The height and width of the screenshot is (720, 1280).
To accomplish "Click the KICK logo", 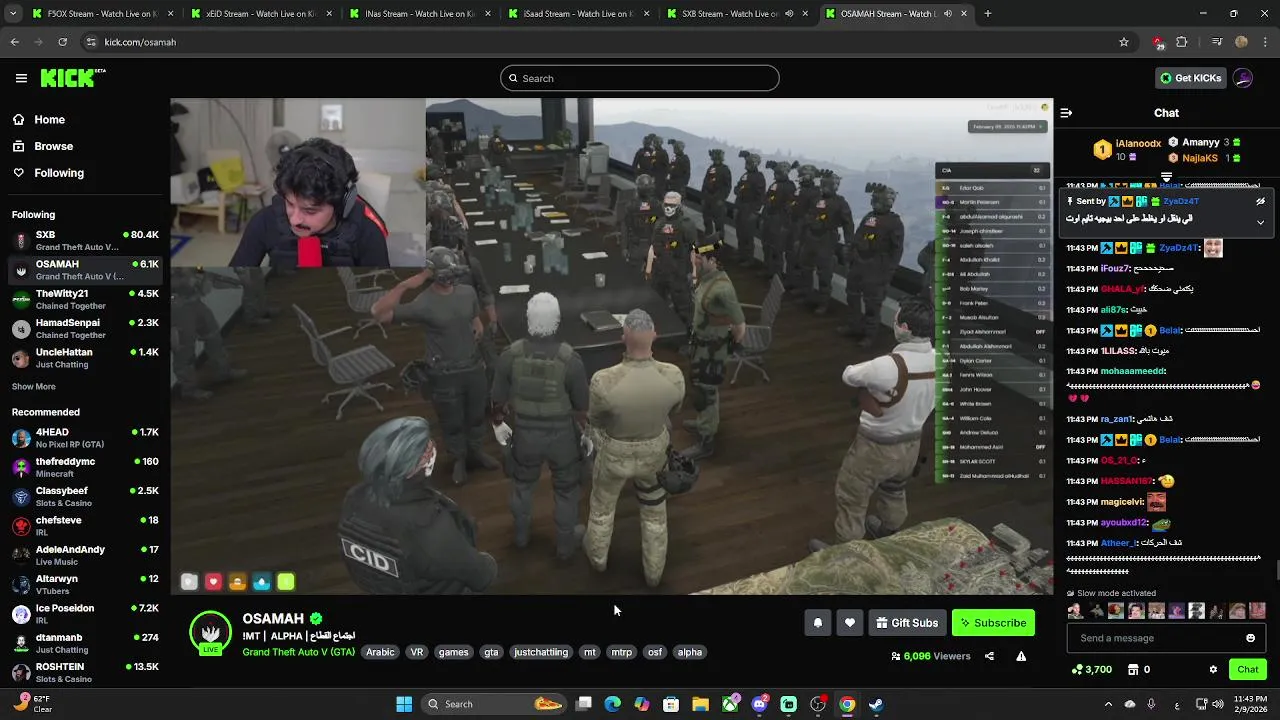I will pos(73,78).
